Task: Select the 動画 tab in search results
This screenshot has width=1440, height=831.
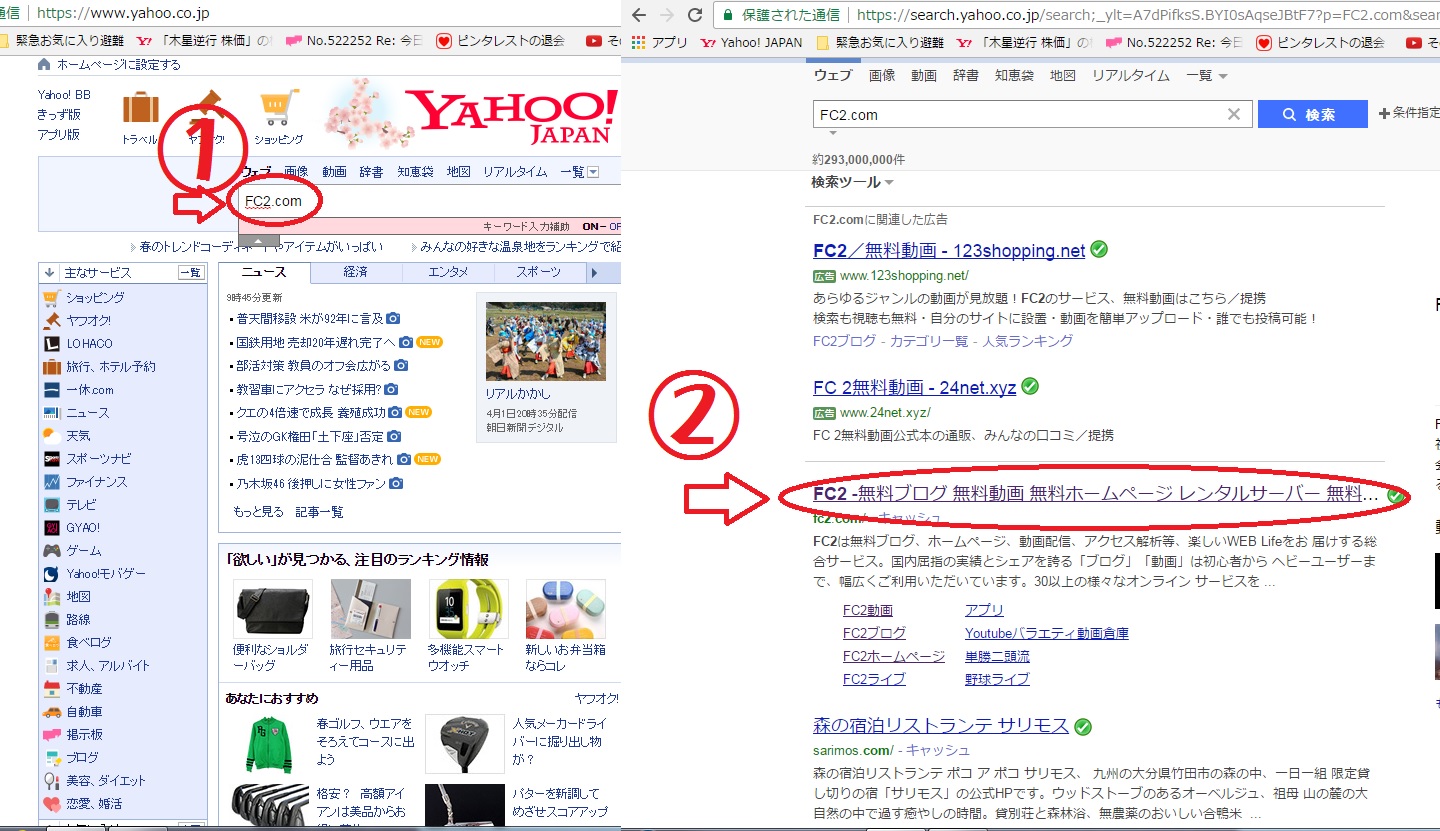Action: 924,76
